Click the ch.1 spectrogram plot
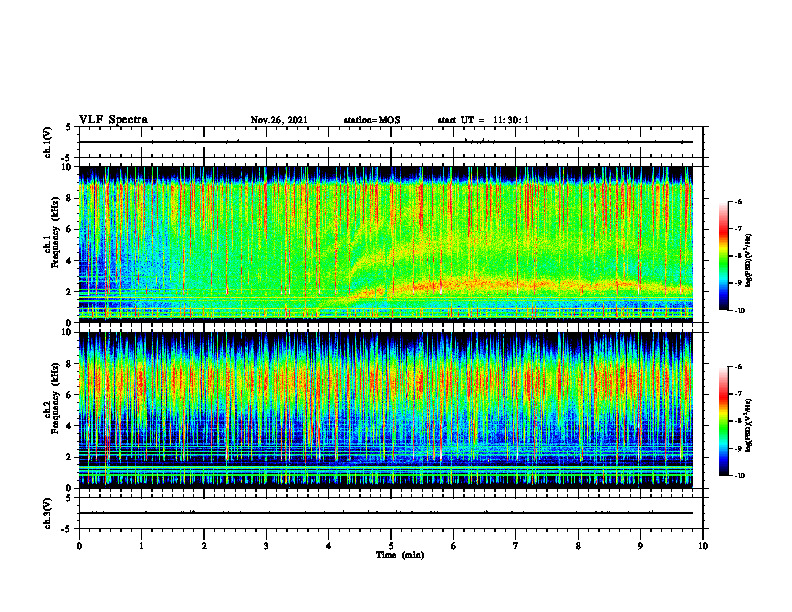Image resolution: width=792 pixels, height=612 pixels. [386, 244]
